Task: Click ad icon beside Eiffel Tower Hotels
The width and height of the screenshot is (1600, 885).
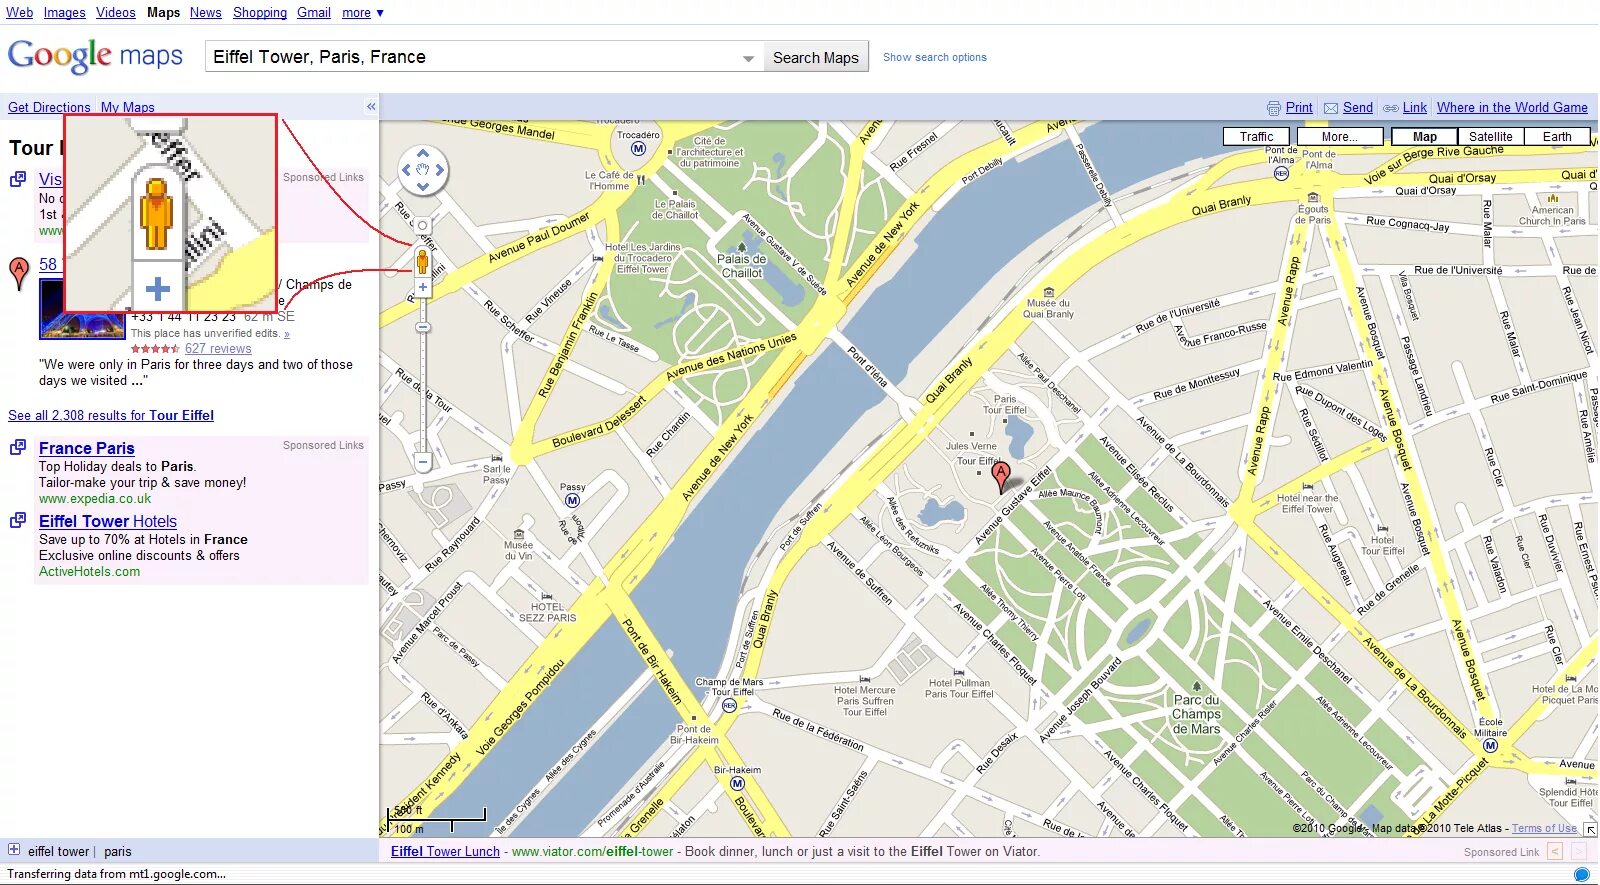Action: point(18,520)
